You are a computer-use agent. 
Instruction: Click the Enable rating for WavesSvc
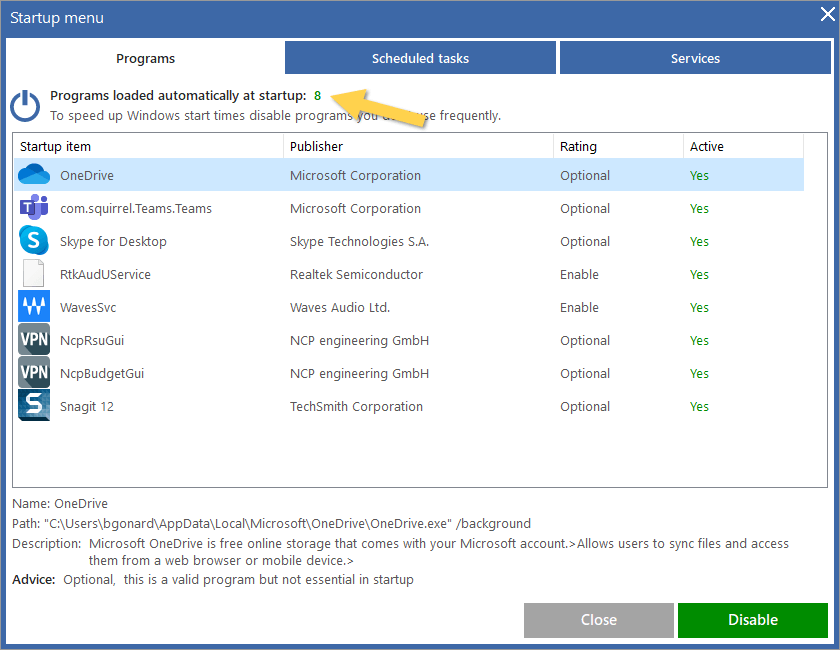point(579,308)
